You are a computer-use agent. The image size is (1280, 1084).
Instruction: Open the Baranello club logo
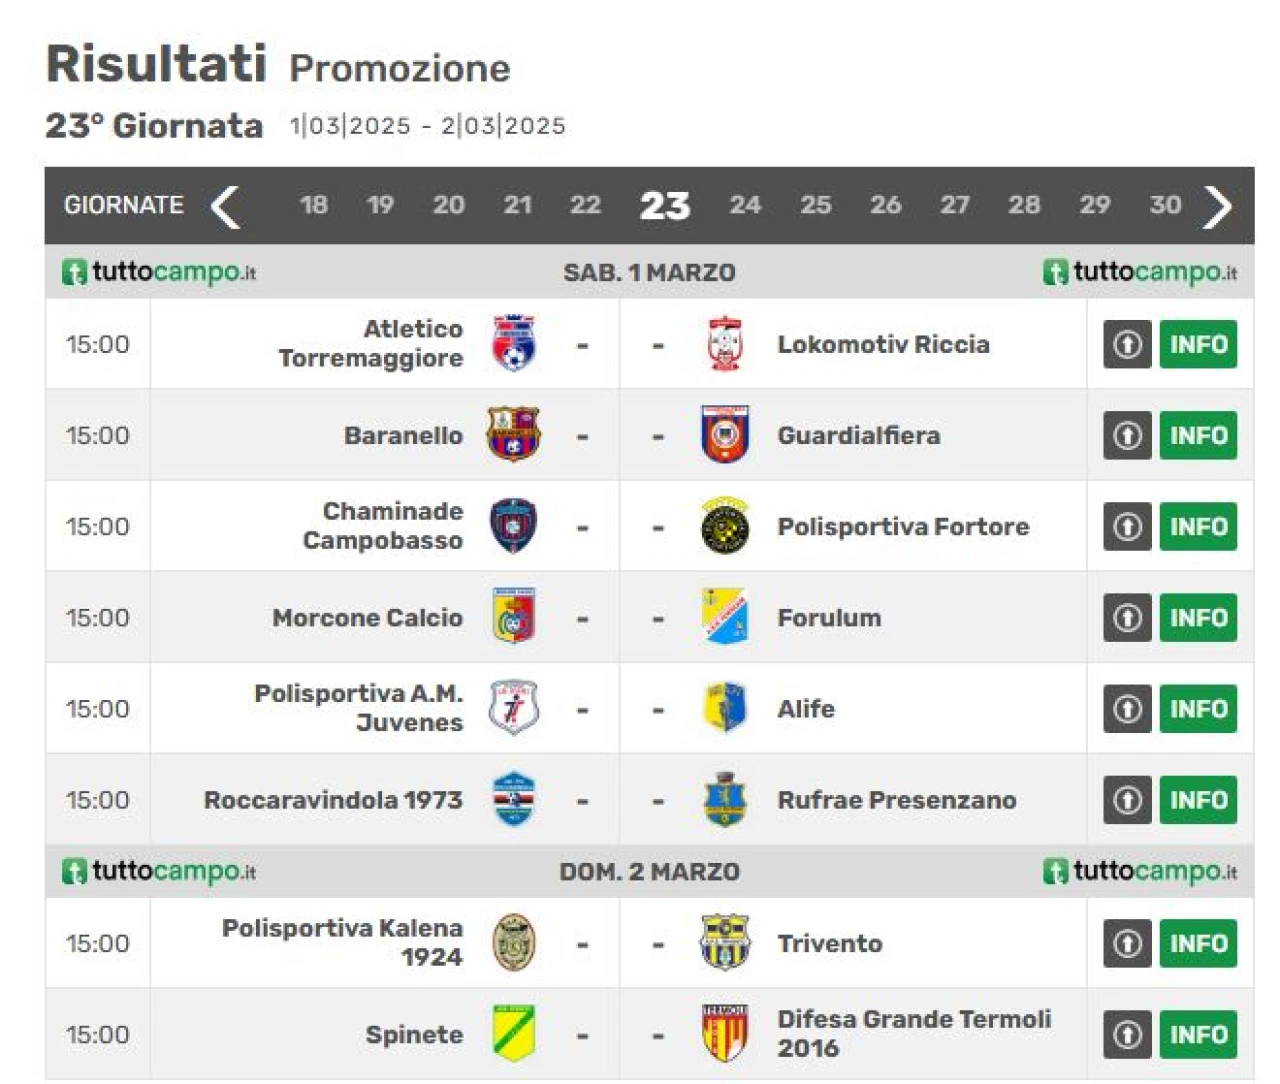coord(514,434)
